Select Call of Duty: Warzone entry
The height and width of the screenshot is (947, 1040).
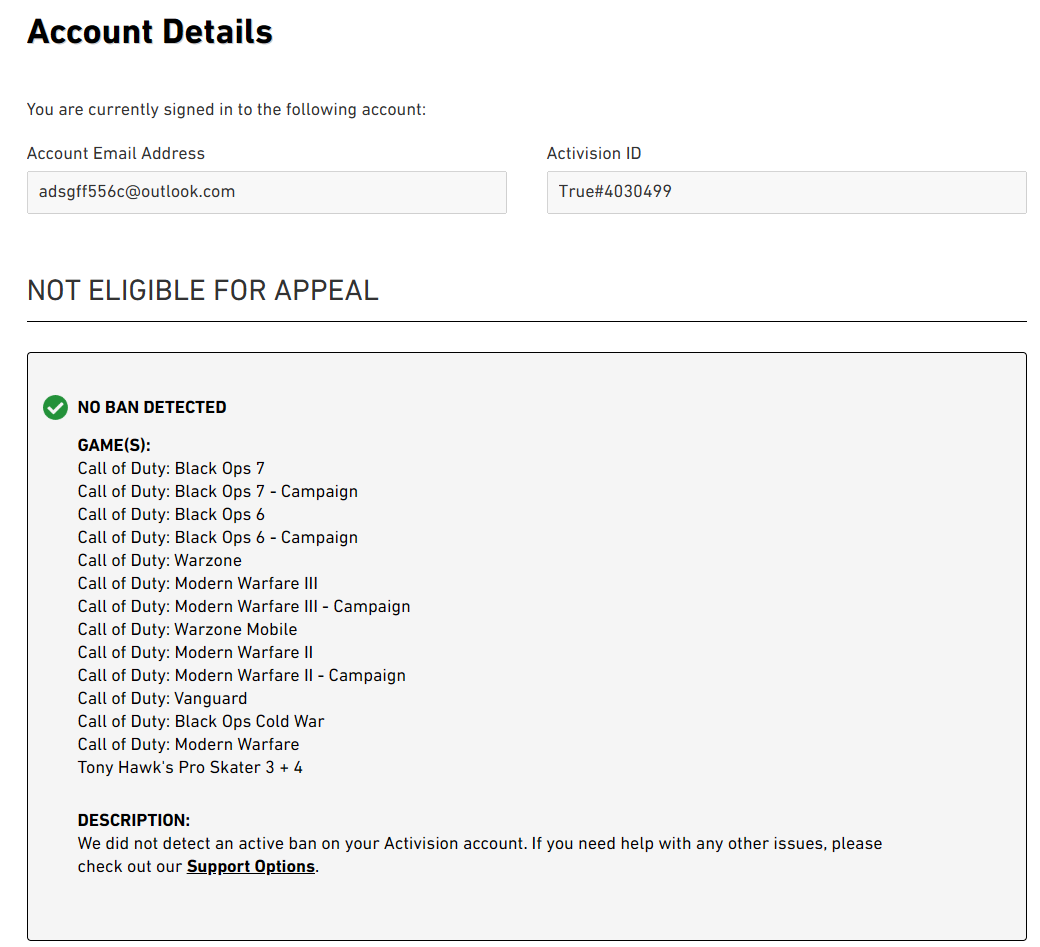pos(160,560)
